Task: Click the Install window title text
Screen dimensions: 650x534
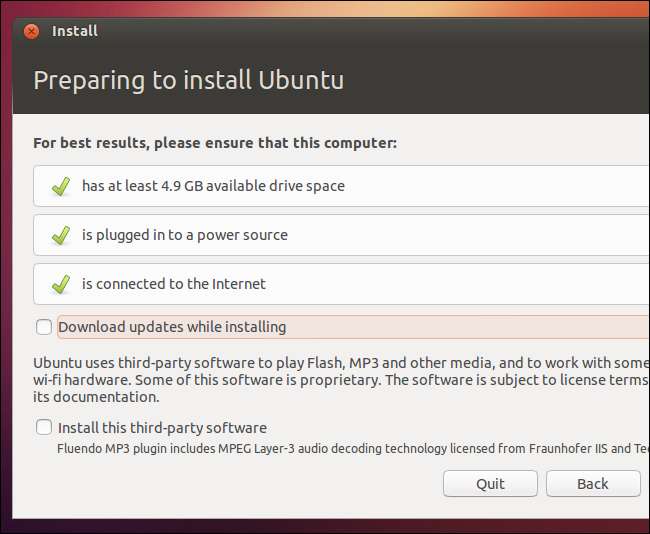Action: (x=75, y=31)
